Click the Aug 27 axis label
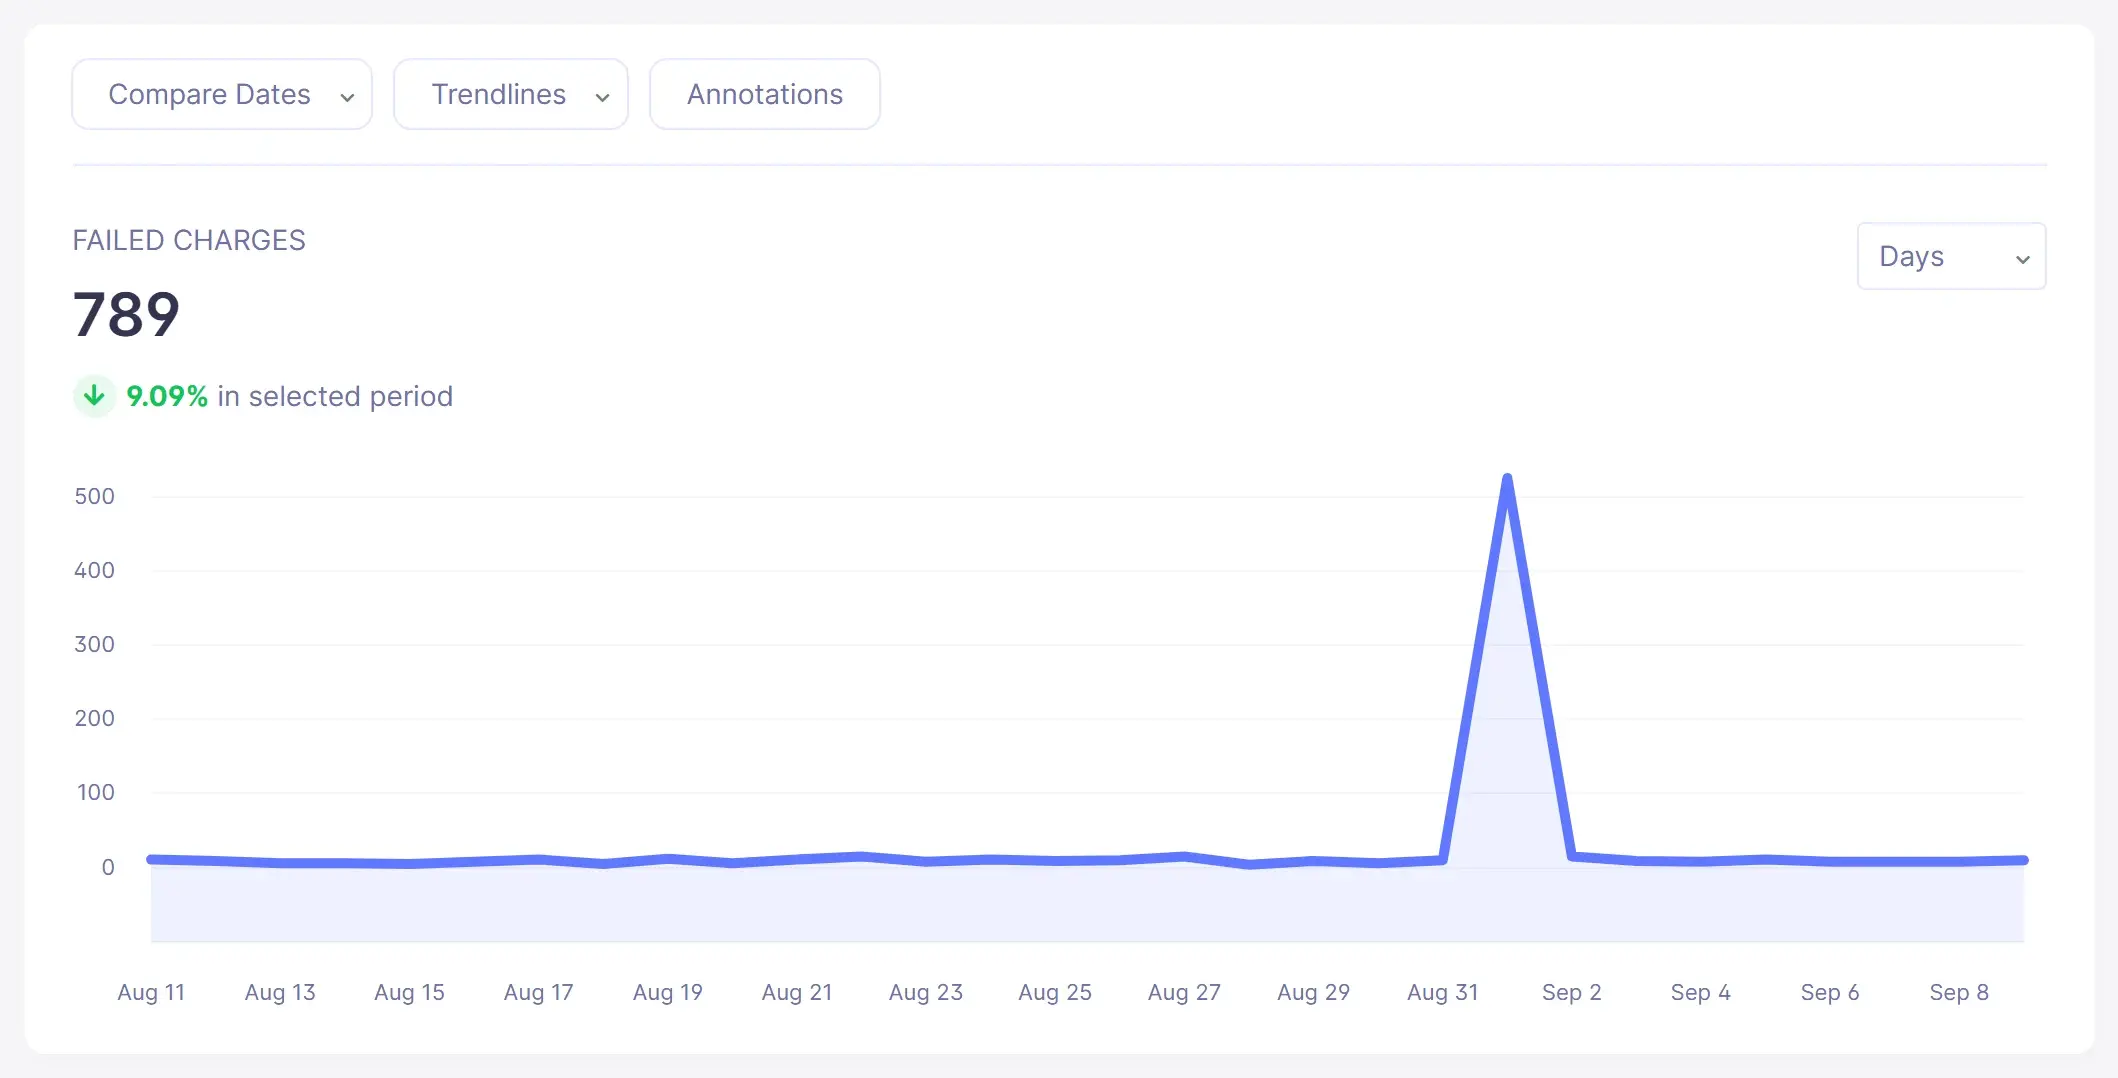 pyautogui.click(x=1184, y=992)
